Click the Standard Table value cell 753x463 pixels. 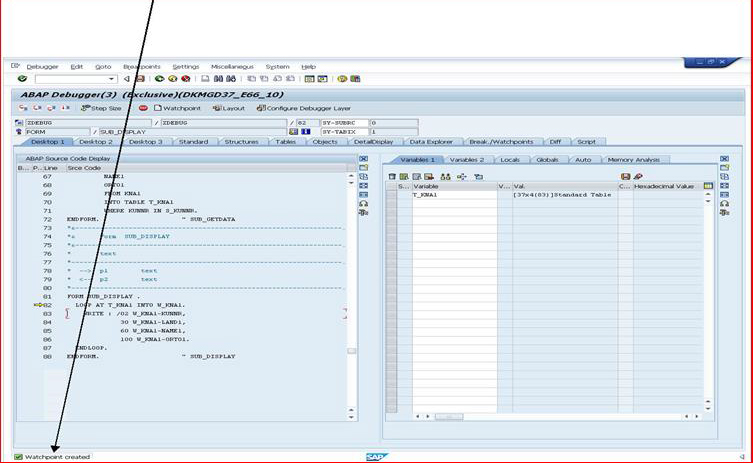point(565,195)
